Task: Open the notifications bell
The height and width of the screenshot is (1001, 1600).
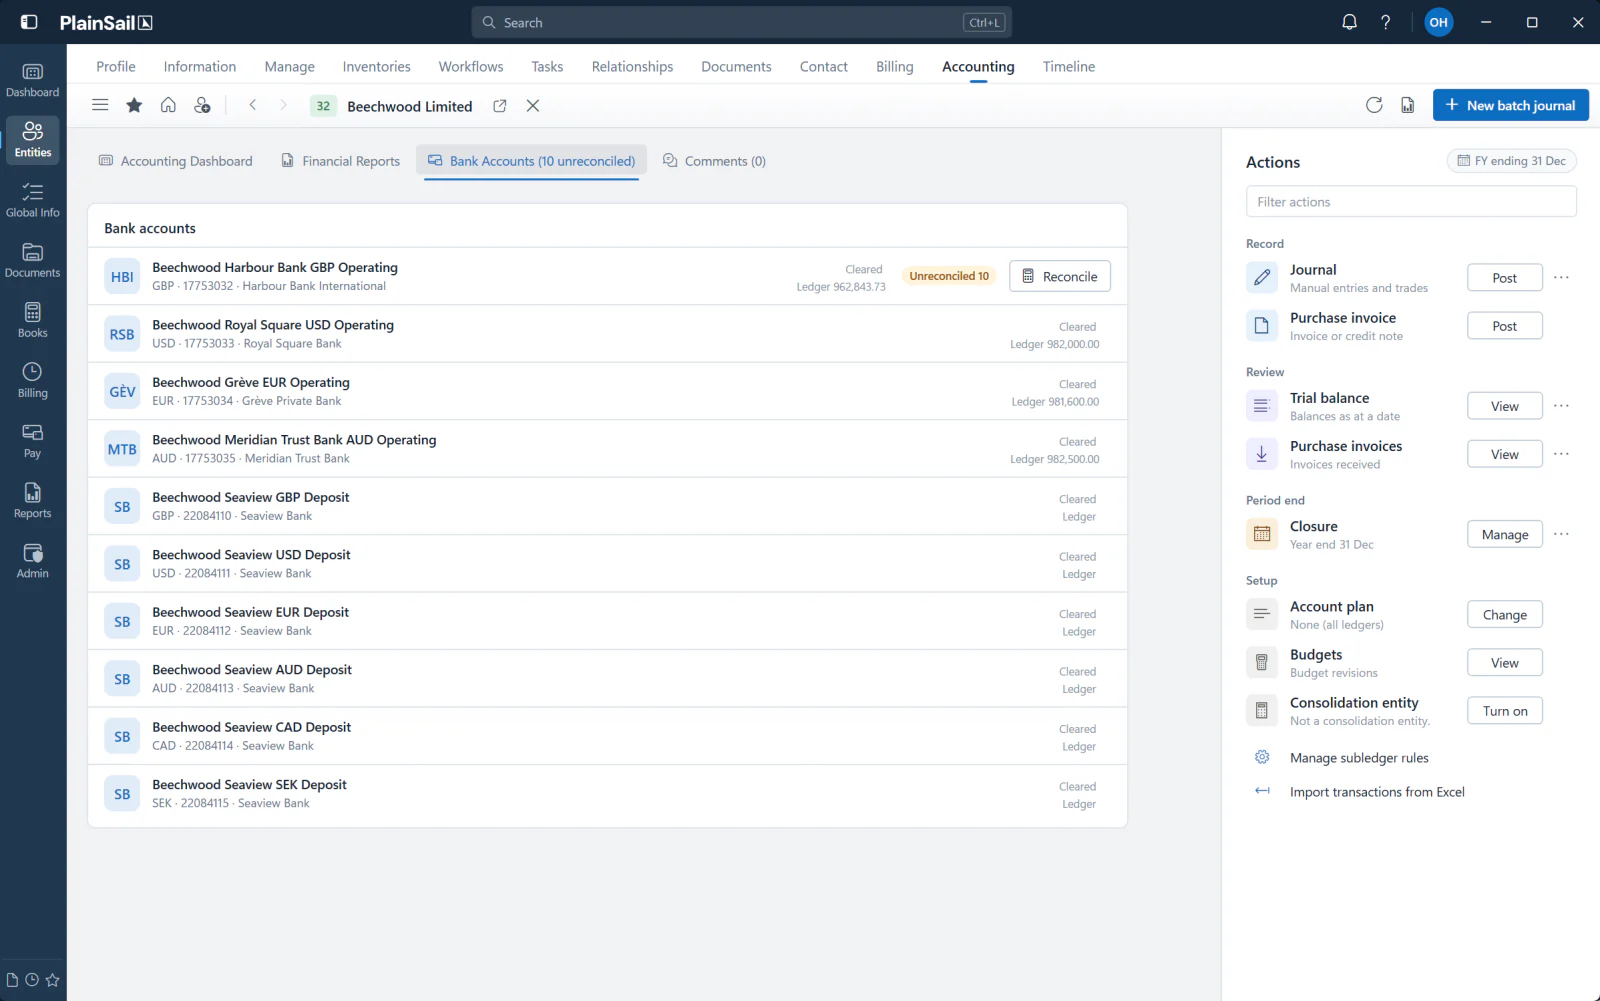Action: [1349, 22]
